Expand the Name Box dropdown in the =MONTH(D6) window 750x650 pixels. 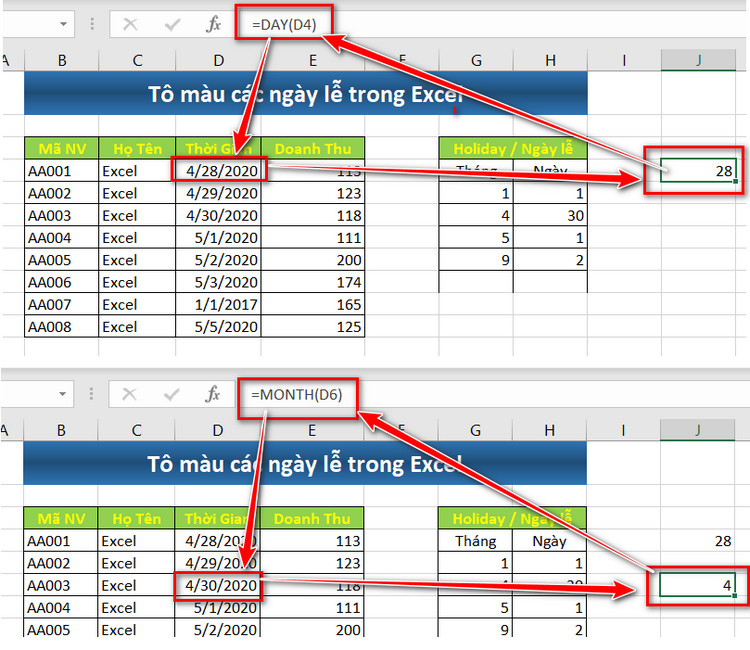click(x=62, y=394)
